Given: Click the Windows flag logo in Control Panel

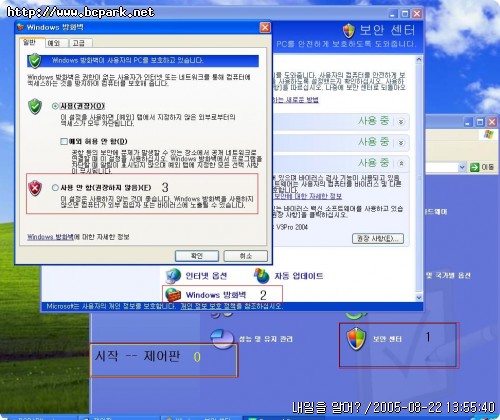Looking at the screenshot, I should (x=488, y=135).
